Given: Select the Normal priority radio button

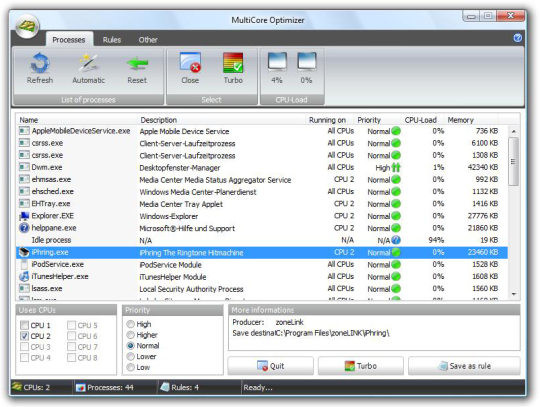Looking at the screenshot, I should [x=131, y=345].
